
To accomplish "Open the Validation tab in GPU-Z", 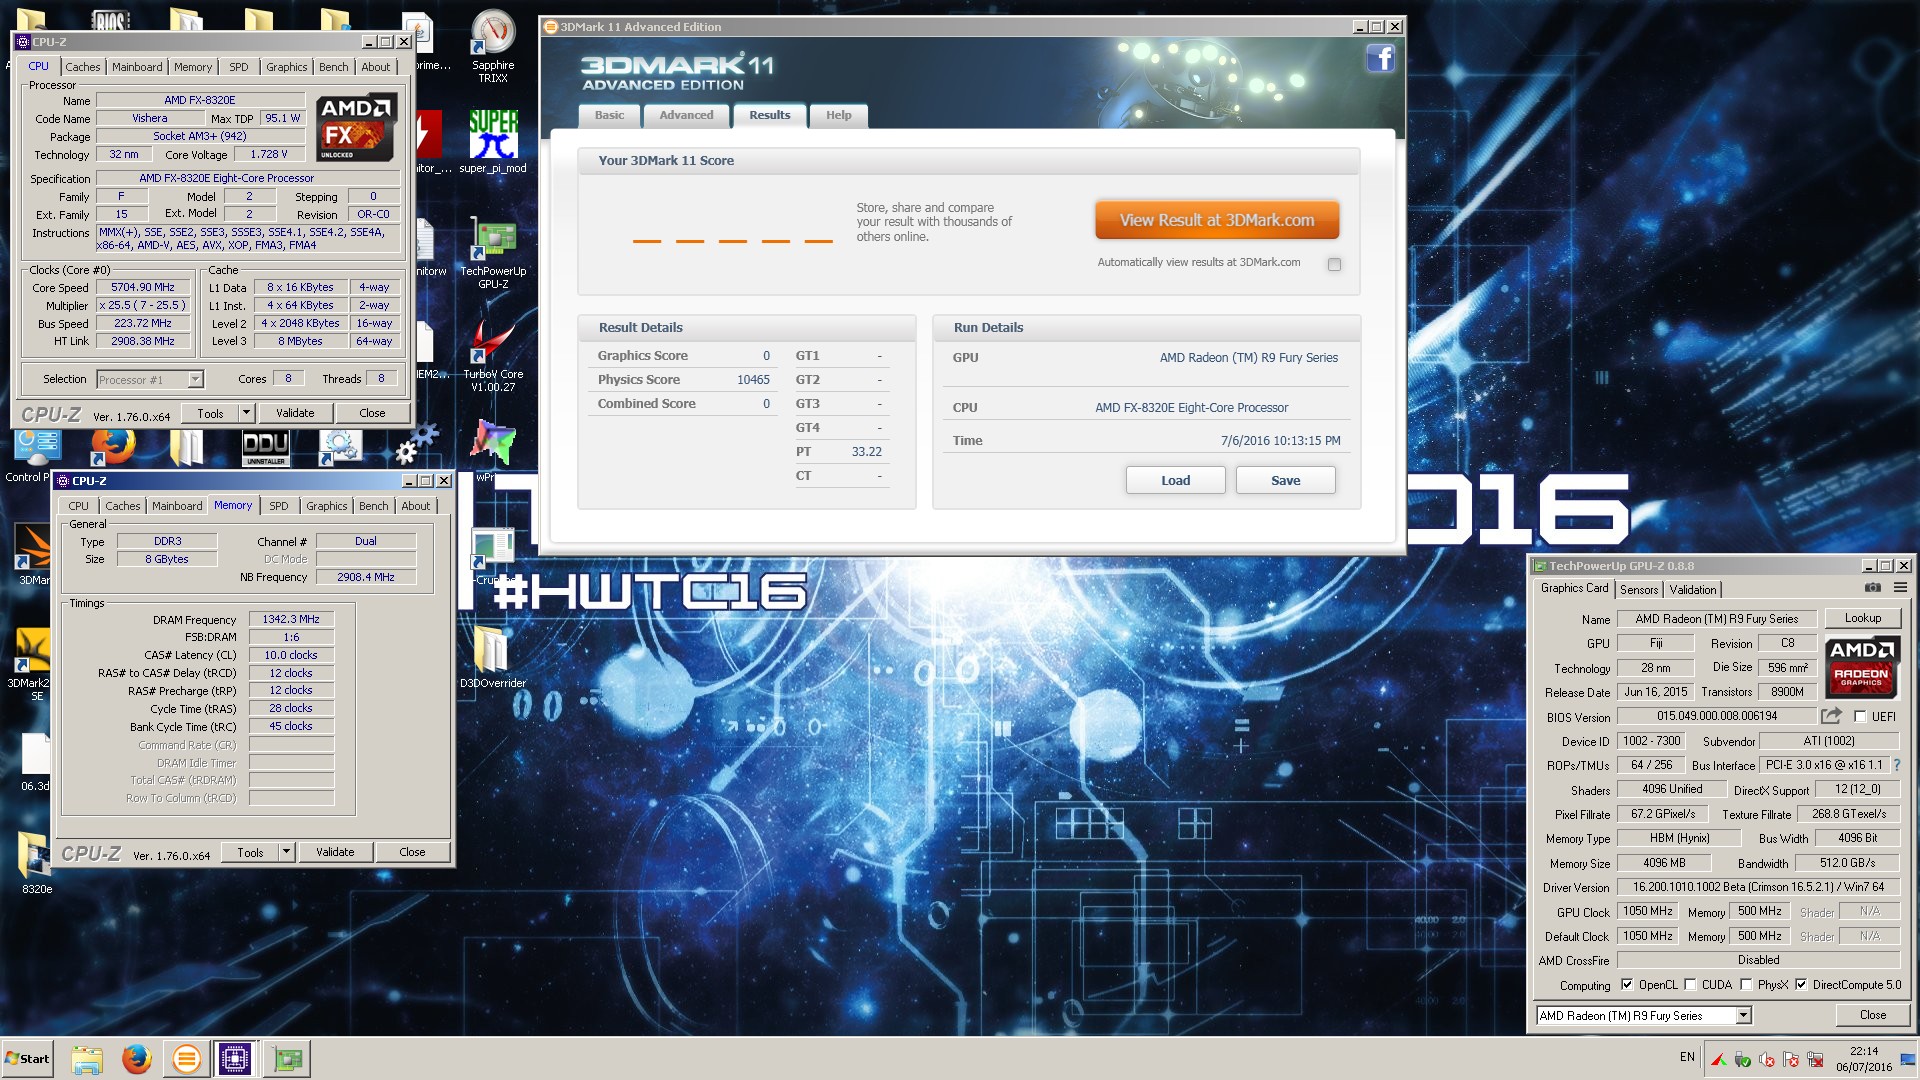I will coord(1693,590).
